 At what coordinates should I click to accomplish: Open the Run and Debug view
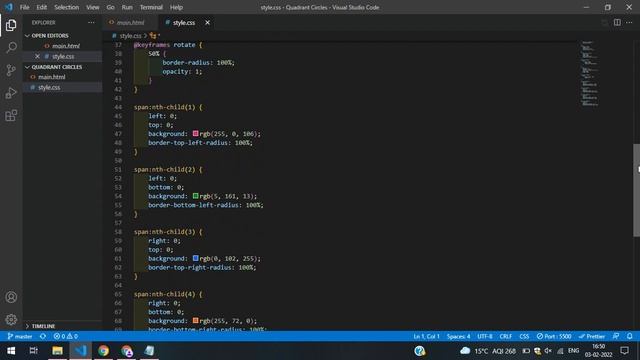(x=11, y=93)
